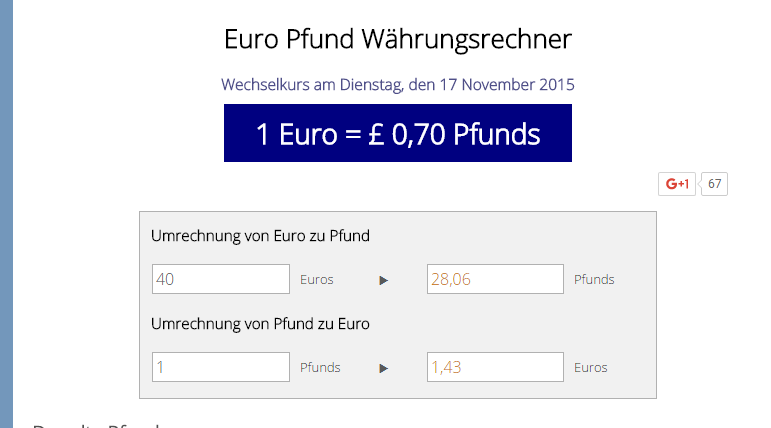
Task: Click the Pfunds label beside the 28,06 field
Action: 594,280
